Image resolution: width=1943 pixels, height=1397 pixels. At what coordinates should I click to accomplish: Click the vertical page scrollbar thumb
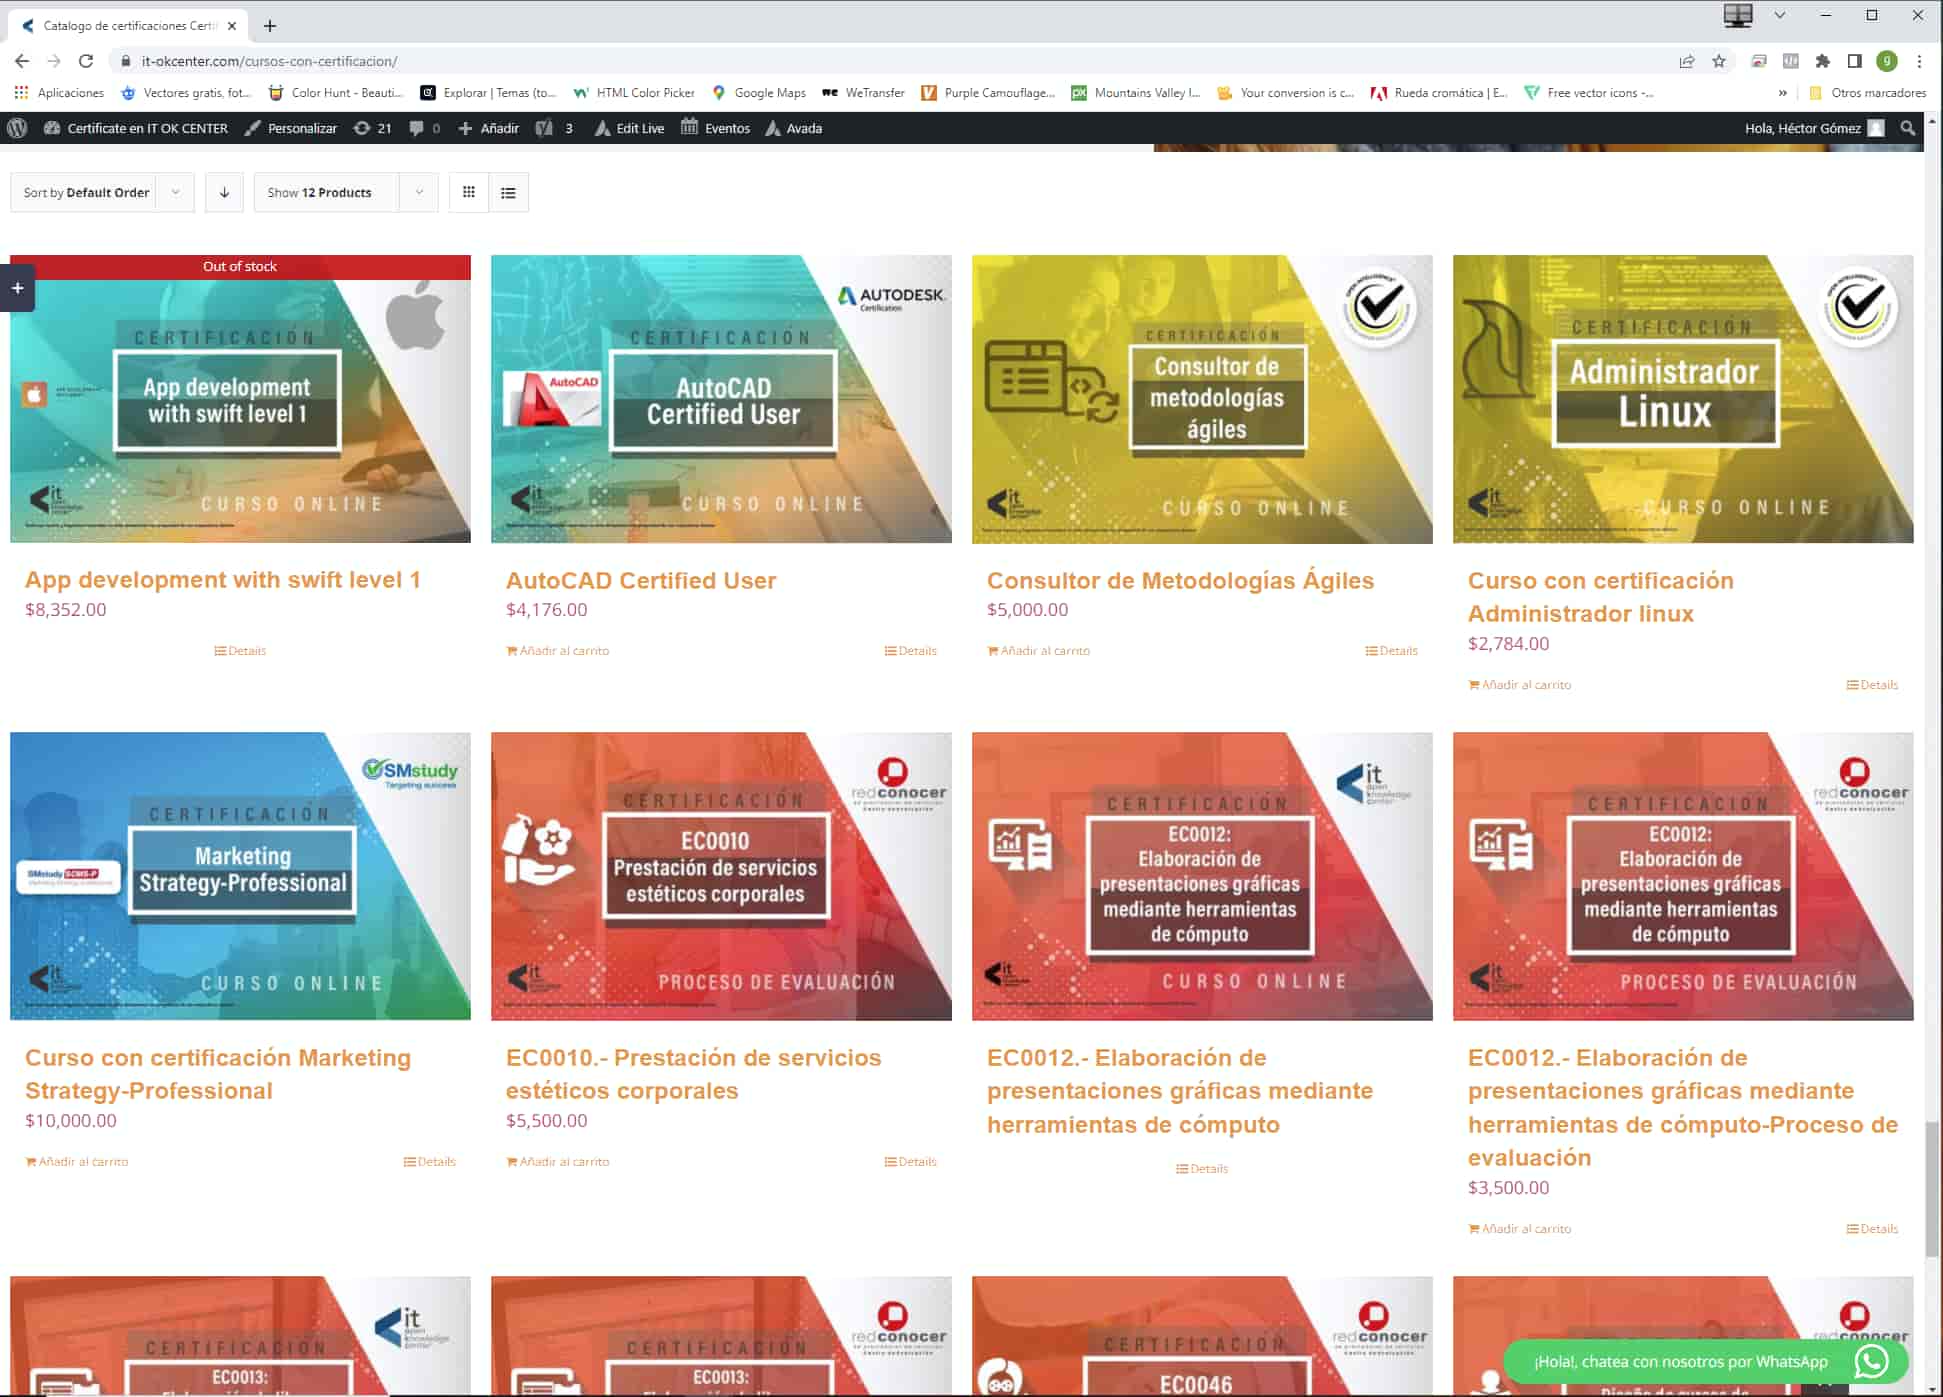tap(1932, 1190)
